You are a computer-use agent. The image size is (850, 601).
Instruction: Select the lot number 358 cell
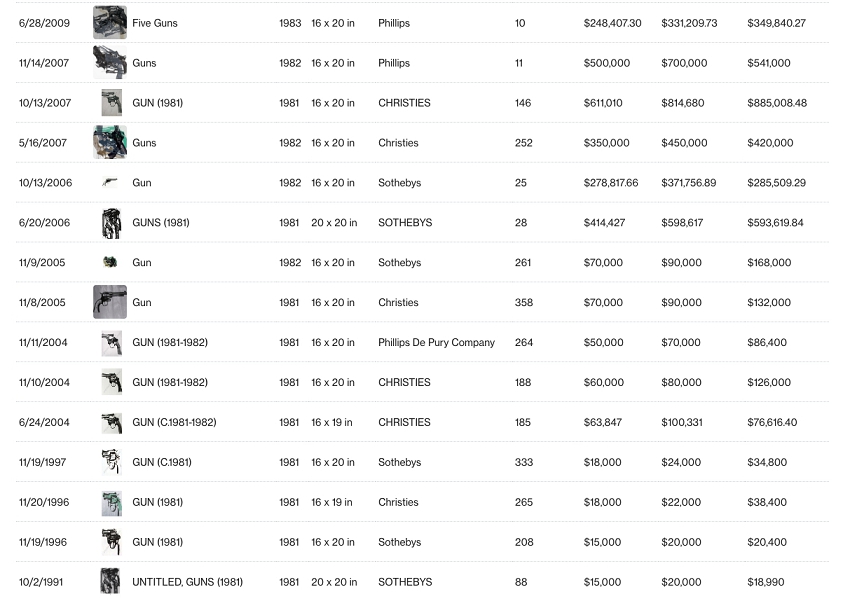[524, 302]
